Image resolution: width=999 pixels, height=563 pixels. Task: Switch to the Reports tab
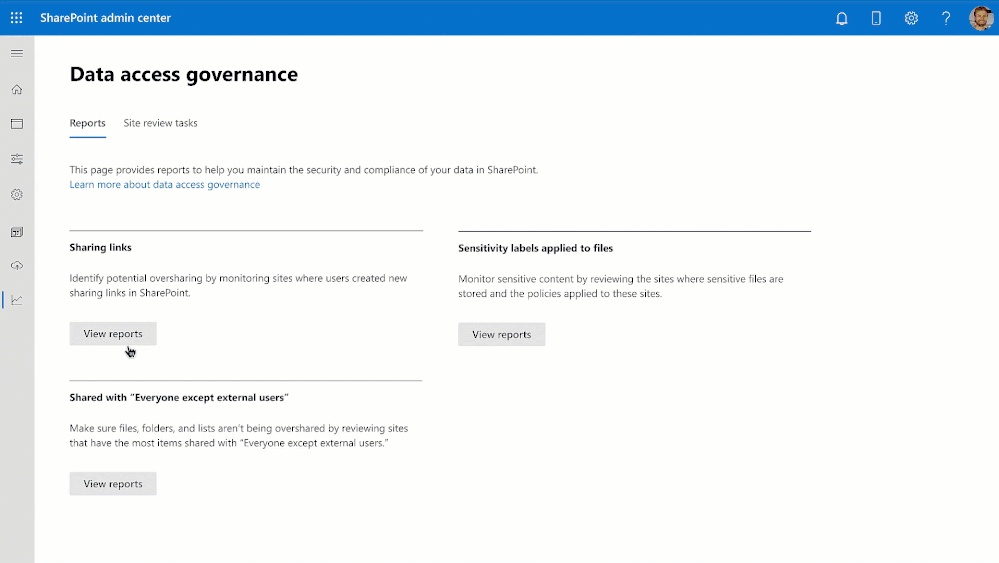click(x=87, y=124)
